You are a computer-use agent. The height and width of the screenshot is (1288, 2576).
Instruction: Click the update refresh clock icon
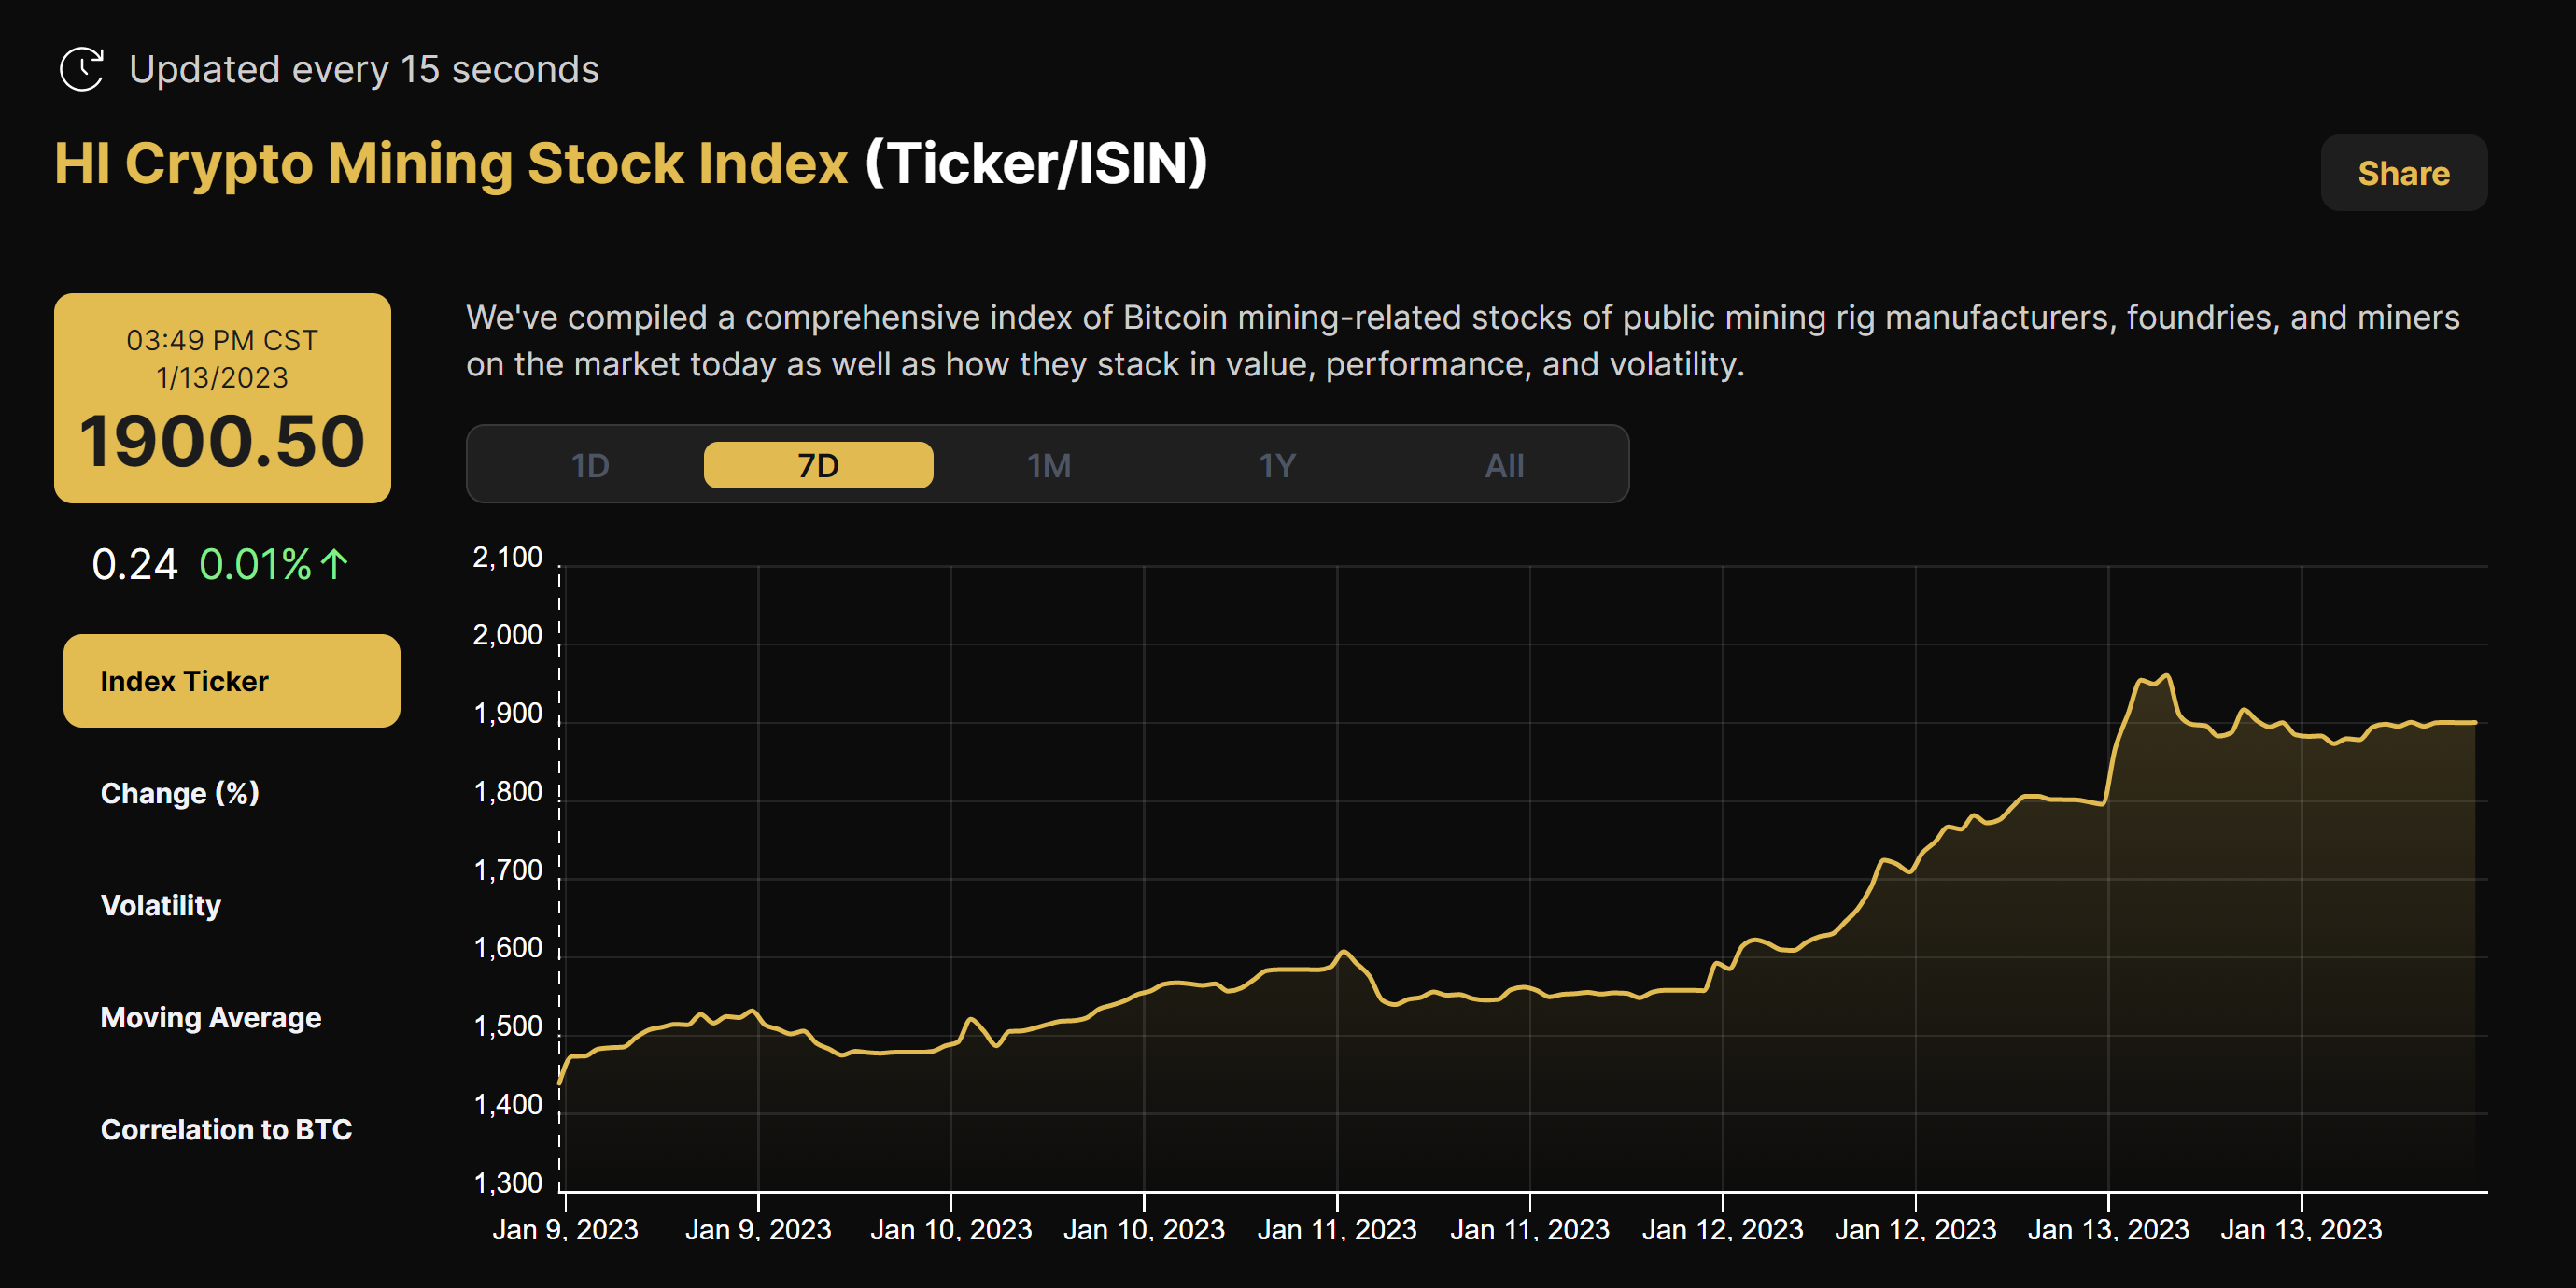tap(84, 68)
